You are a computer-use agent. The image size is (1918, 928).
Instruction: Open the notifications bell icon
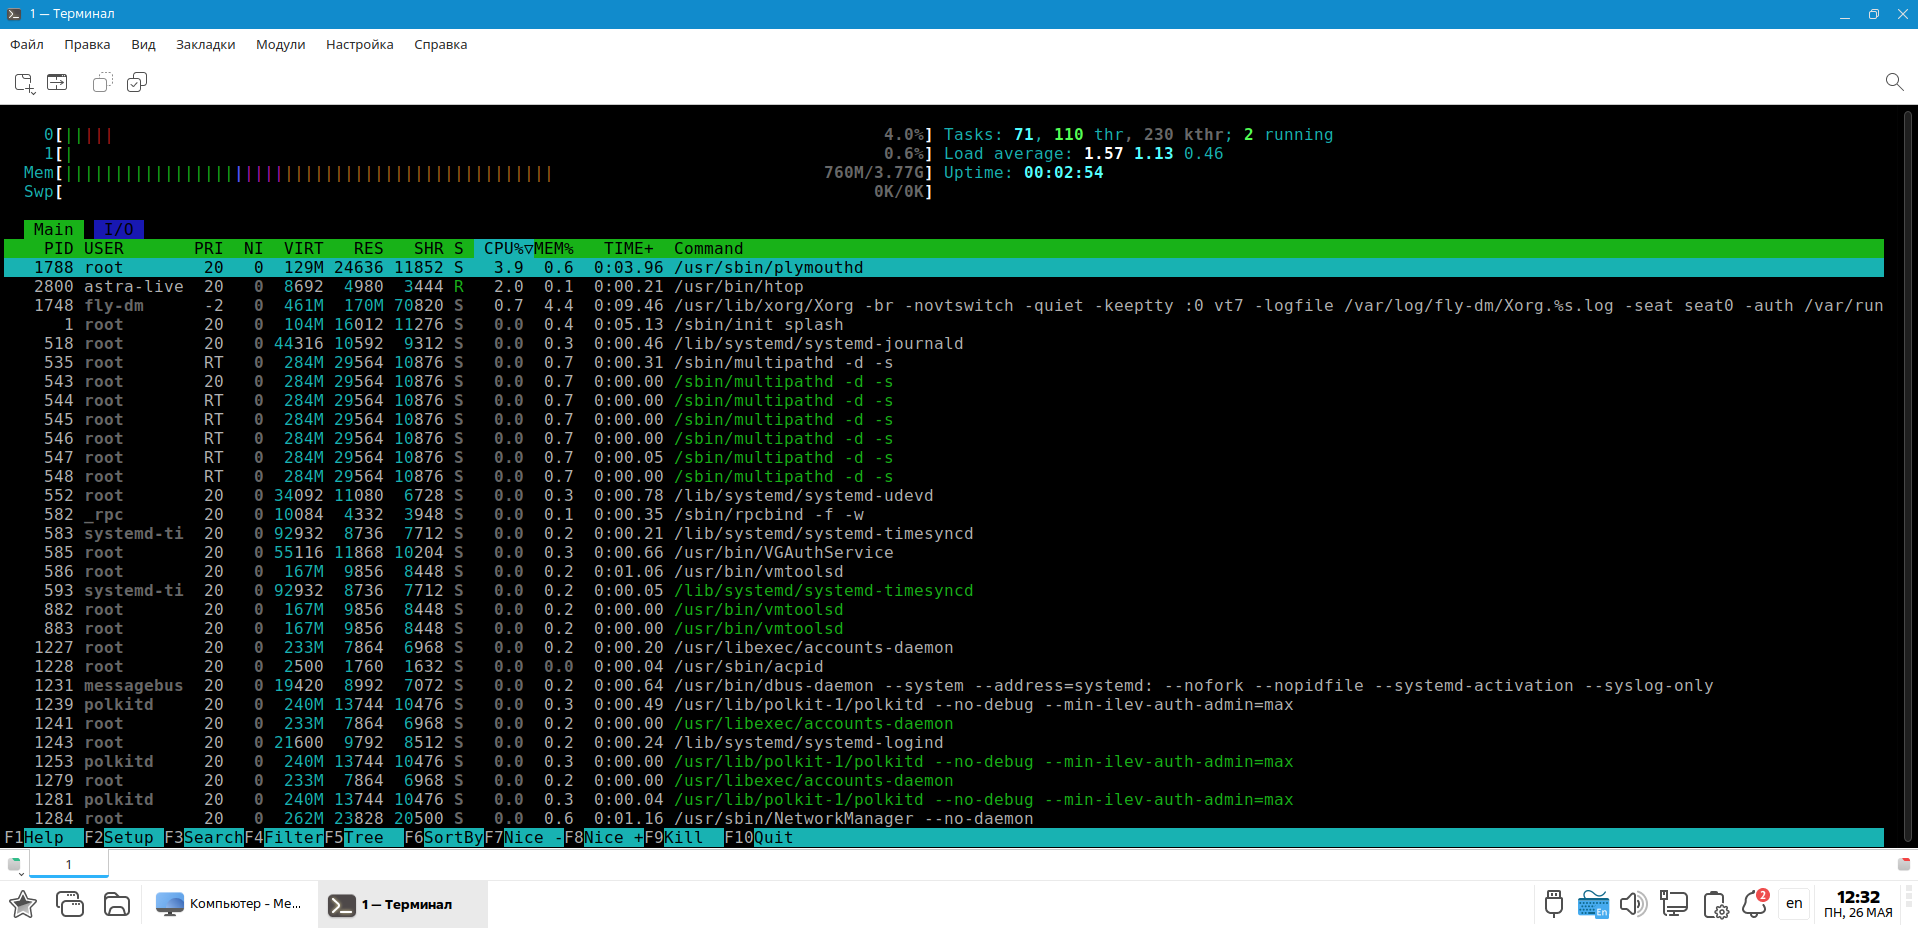[1754, 904]
